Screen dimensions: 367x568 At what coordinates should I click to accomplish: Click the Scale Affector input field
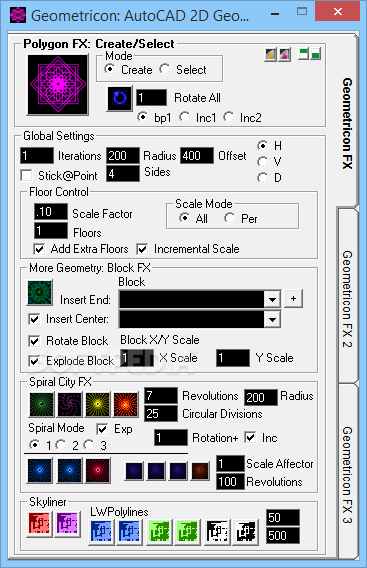click(x=230, y=464)
